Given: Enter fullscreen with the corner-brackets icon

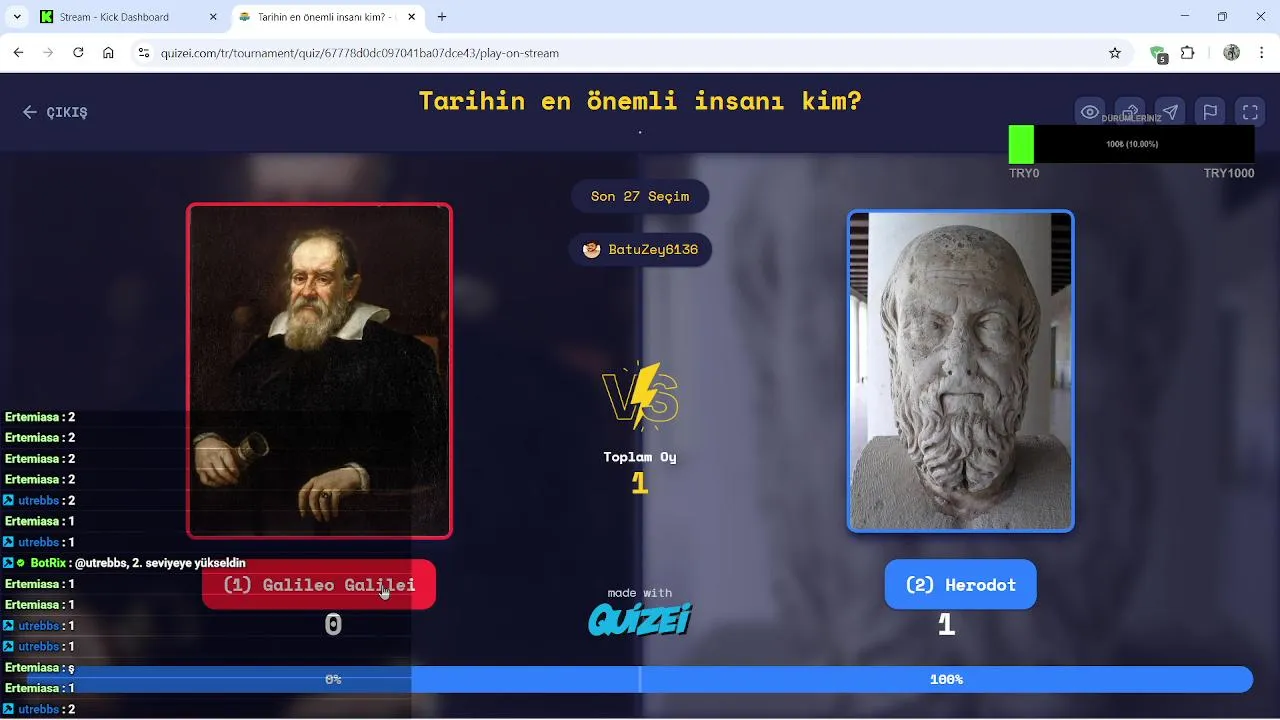Looking at the screenshot, I should [1250, 112].
